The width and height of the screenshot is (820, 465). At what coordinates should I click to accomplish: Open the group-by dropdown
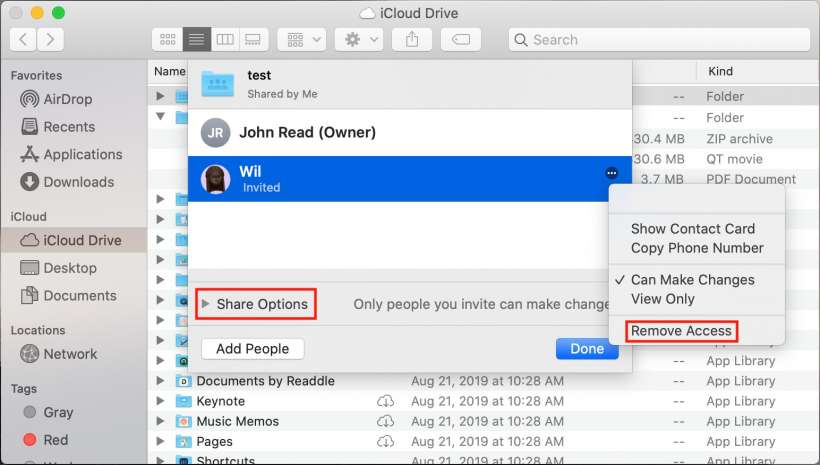302,40
